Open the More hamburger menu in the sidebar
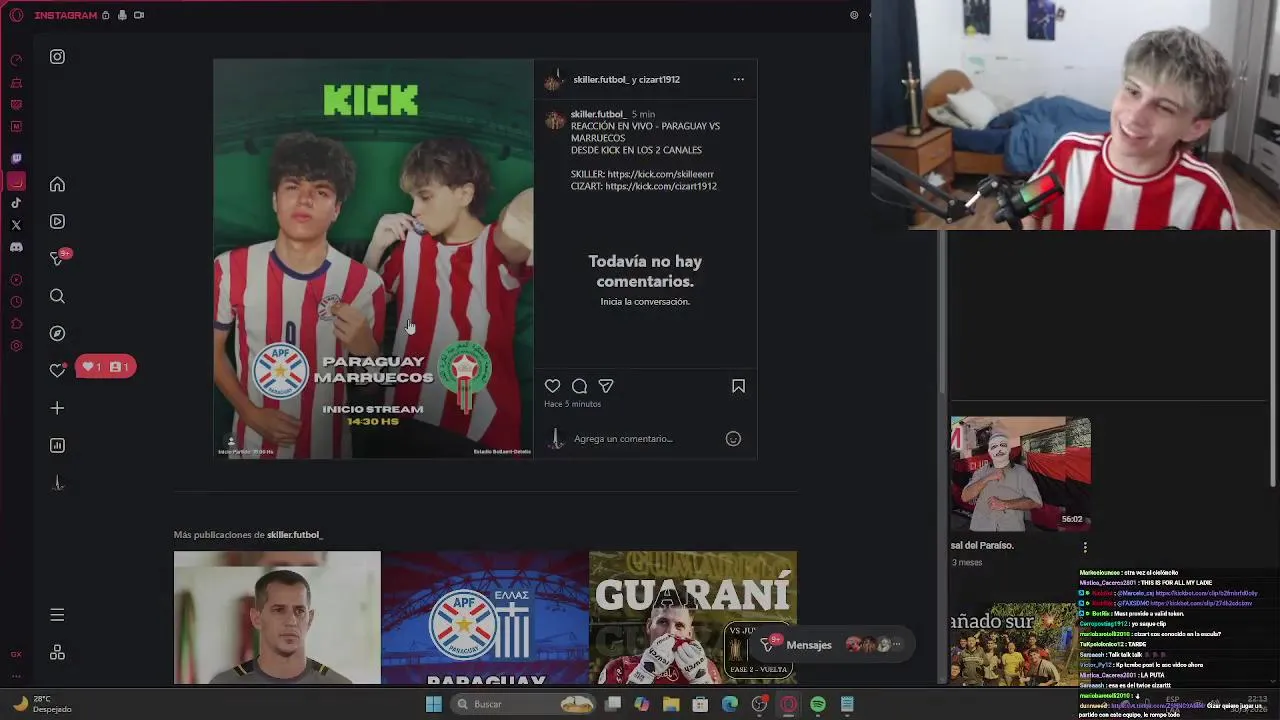1280x720 pixels. click(57, 614)
